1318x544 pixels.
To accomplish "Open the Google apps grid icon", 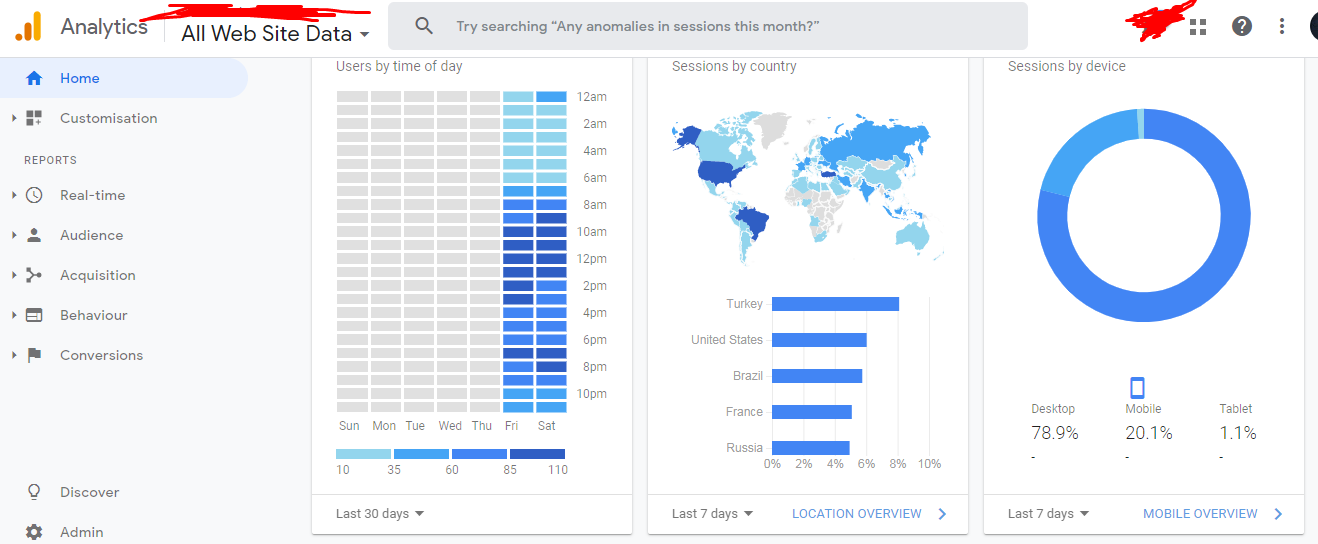I will (1198, 26).
